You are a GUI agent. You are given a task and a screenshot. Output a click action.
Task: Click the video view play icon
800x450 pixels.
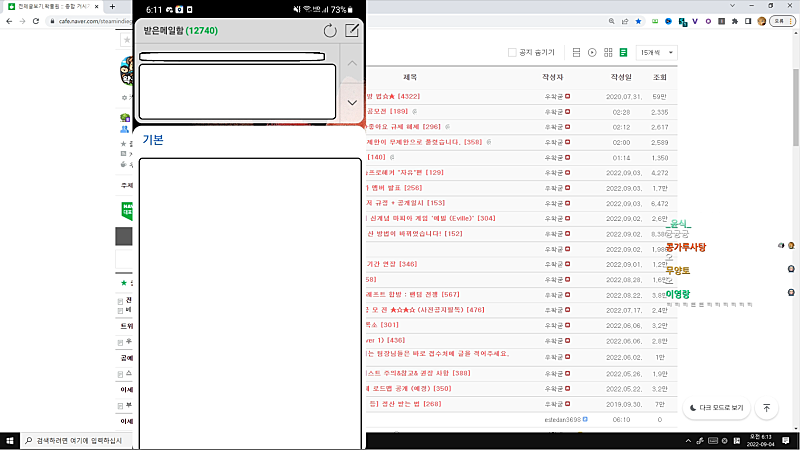592,52
